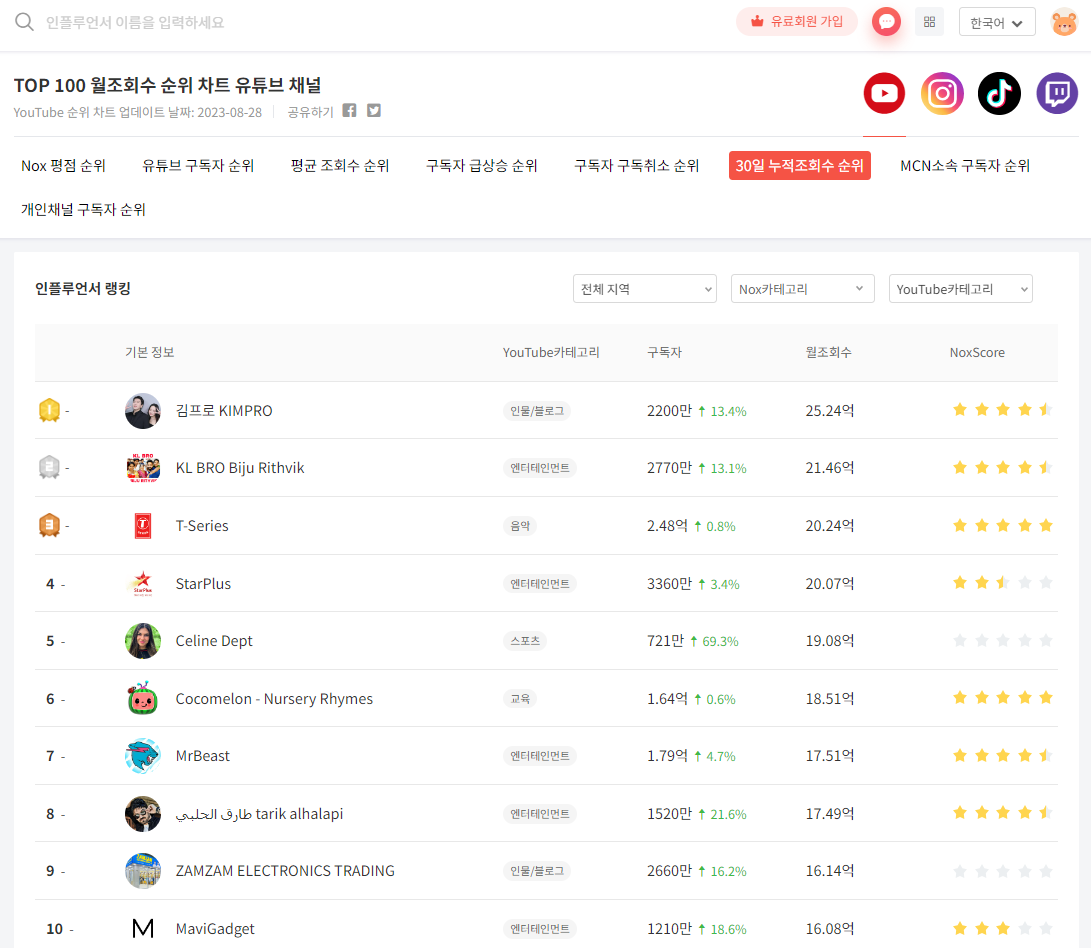Open KL BRO Biju Rithvik name link
The height and width of the screenshot is (948, 1091).
[x=240, y=468]
